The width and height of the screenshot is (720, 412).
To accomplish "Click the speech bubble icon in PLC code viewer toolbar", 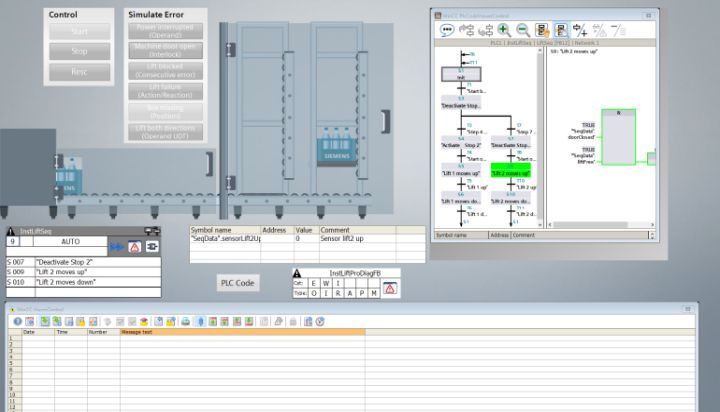I will 447,30.
